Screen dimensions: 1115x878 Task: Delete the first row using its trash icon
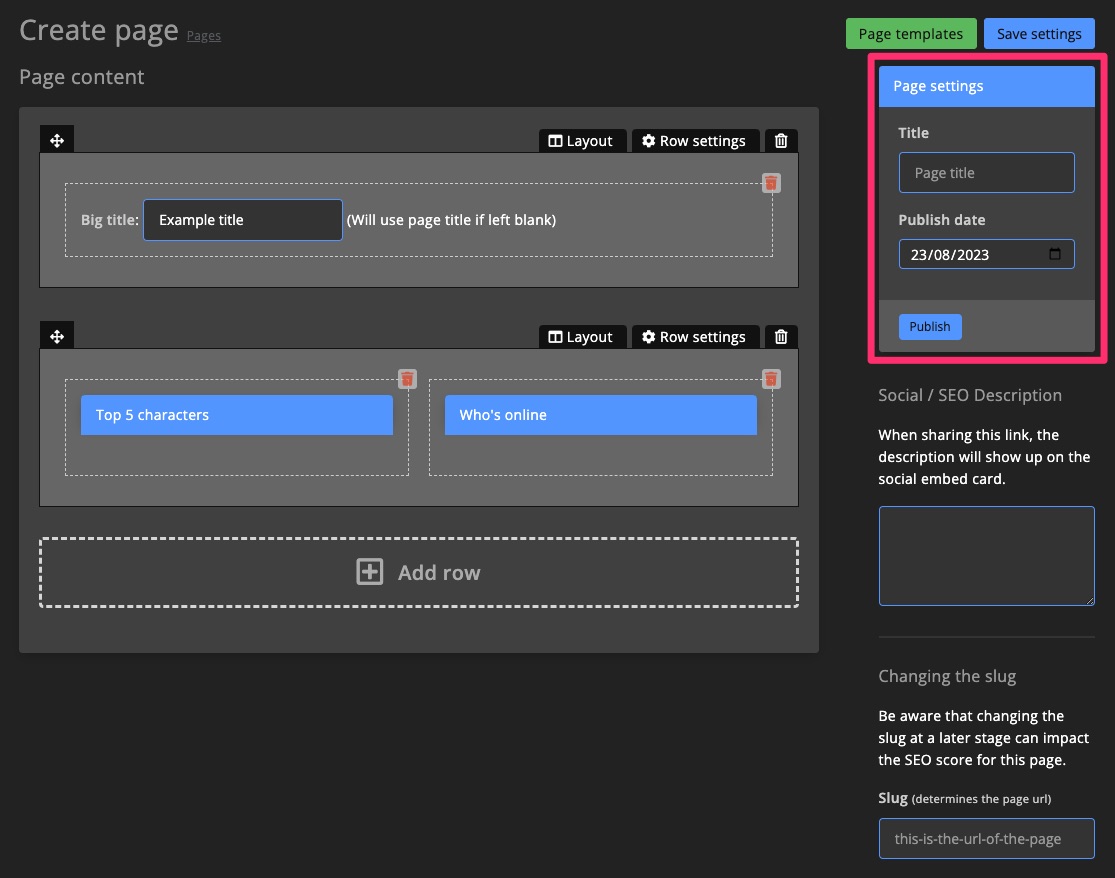[781, 140]
